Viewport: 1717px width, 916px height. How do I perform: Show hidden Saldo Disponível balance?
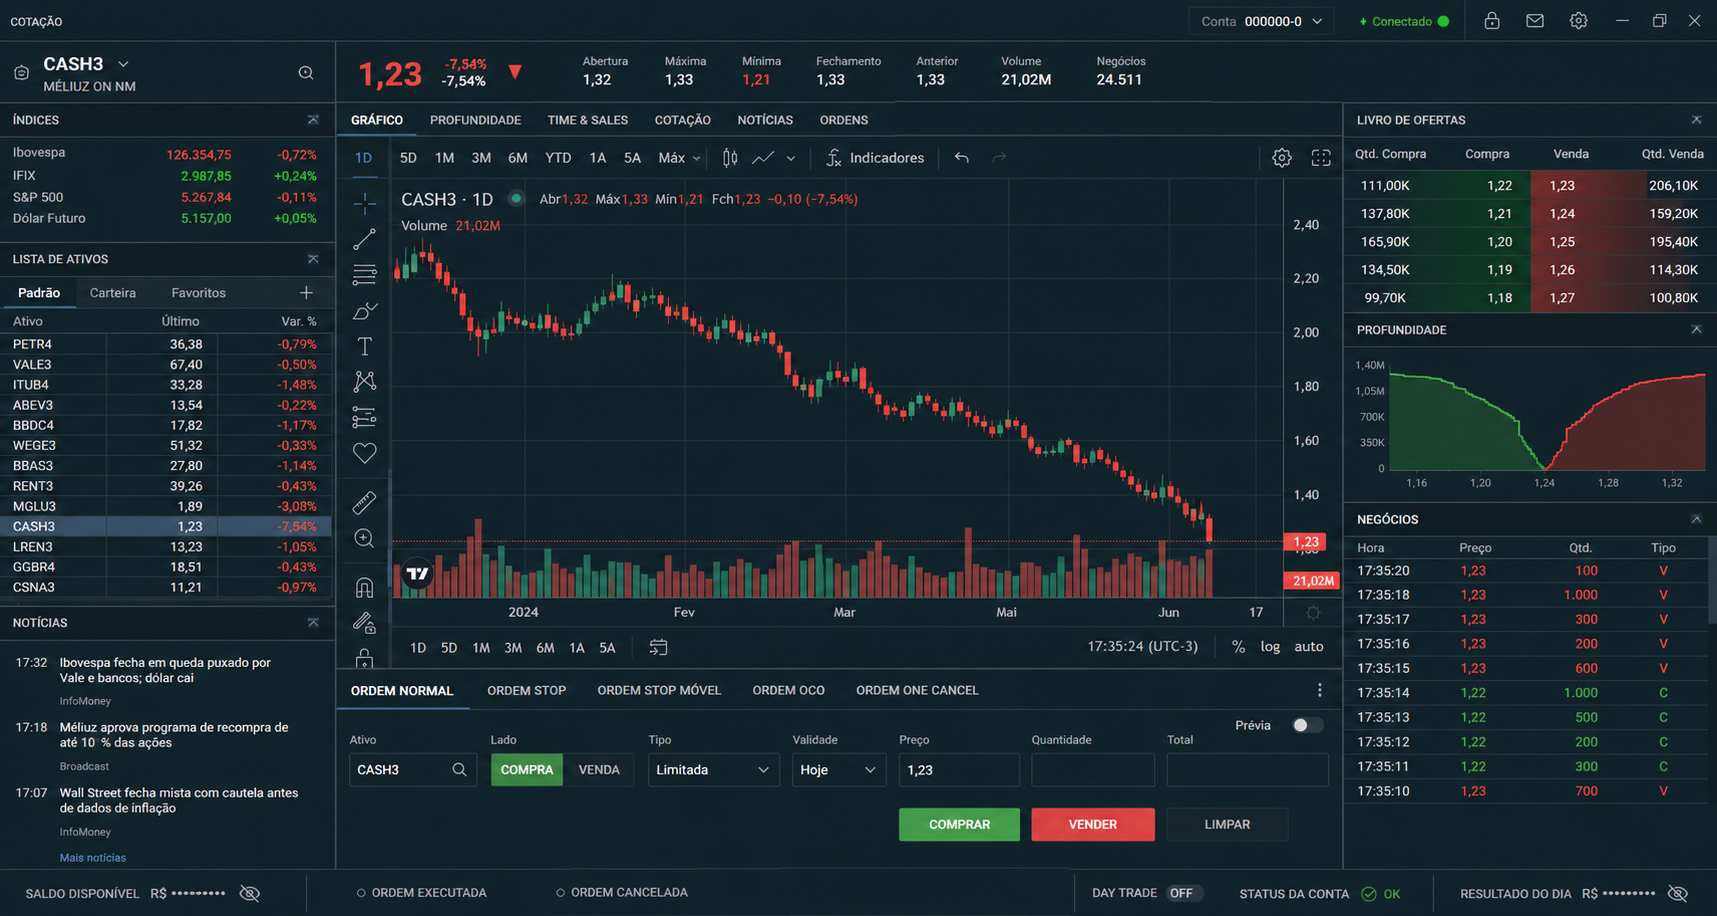(x=250, y=893)
